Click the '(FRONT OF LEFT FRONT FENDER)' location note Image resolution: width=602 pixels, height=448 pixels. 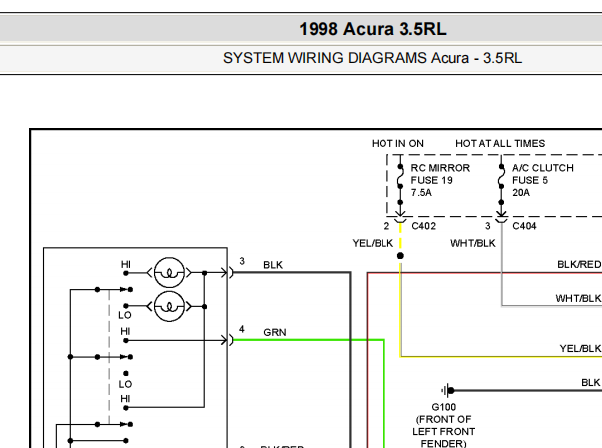(x=443, y=431)
